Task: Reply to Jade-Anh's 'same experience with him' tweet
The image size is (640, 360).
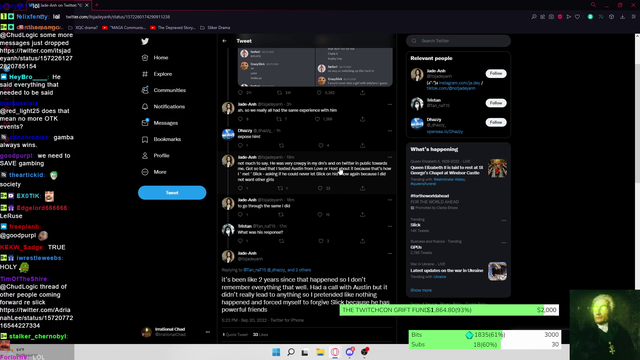Action: click(240, 119)
